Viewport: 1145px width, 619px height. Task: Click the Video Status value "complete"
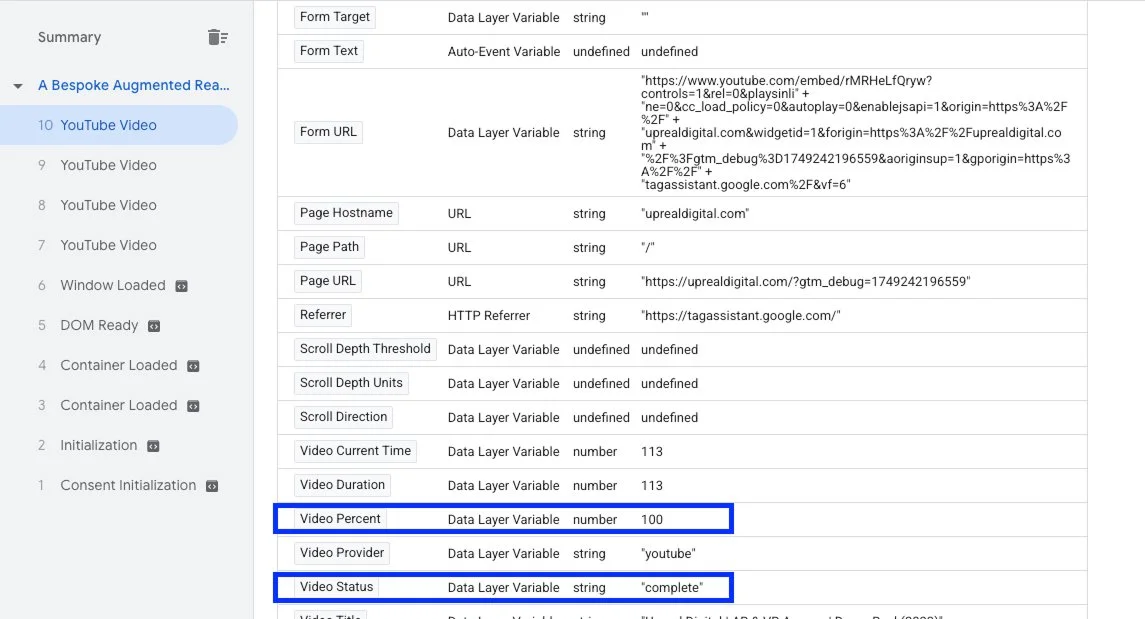pyautogui.click(x=672, y=588)
